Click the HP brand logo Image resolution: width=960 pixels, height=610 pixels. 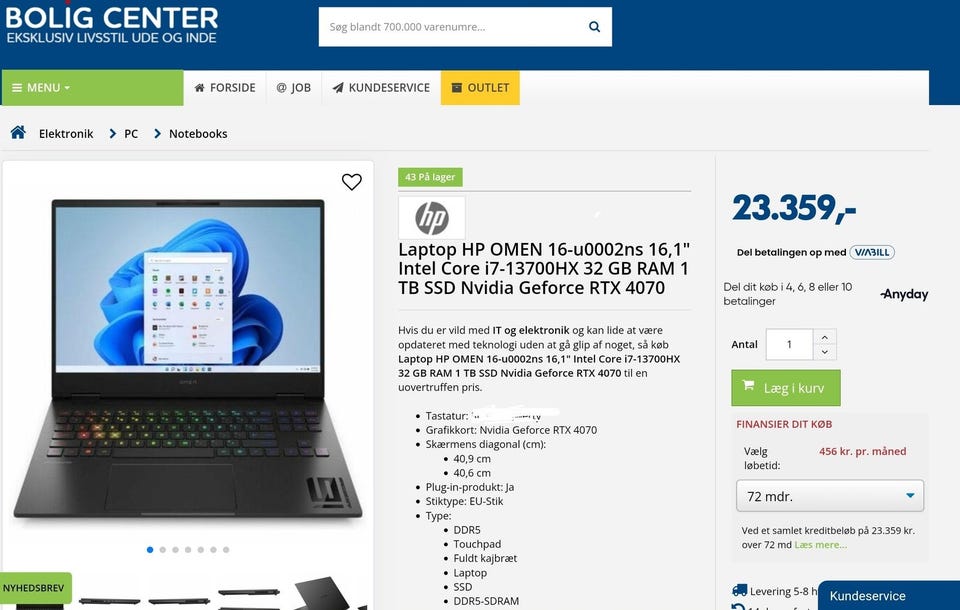432,217
